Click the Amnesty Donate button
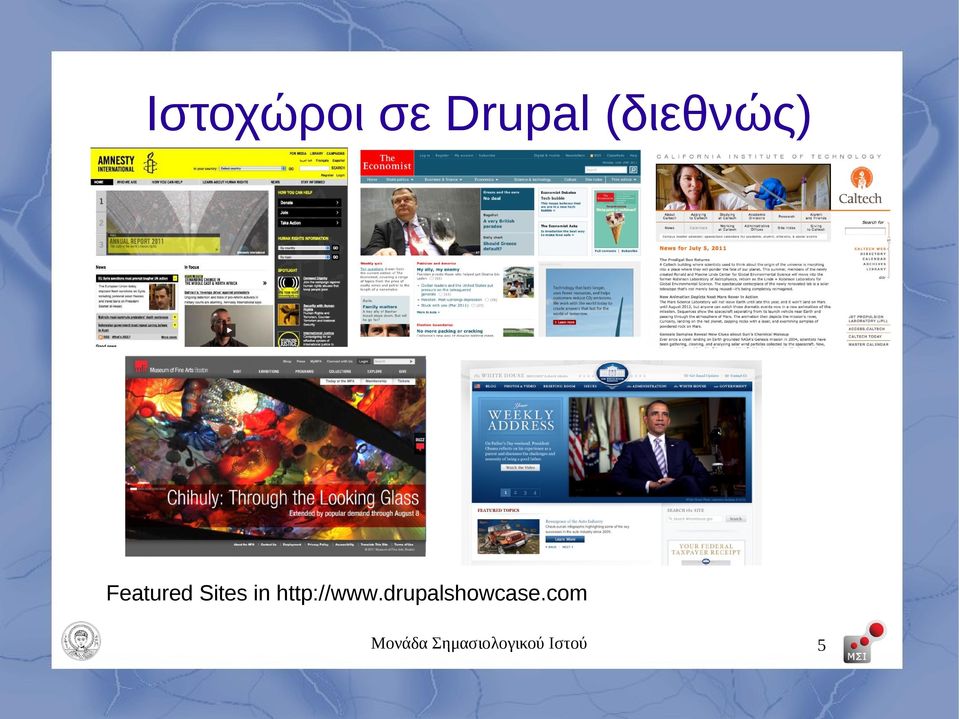This screenshot has height=719, width=959. tap(309, 202)
